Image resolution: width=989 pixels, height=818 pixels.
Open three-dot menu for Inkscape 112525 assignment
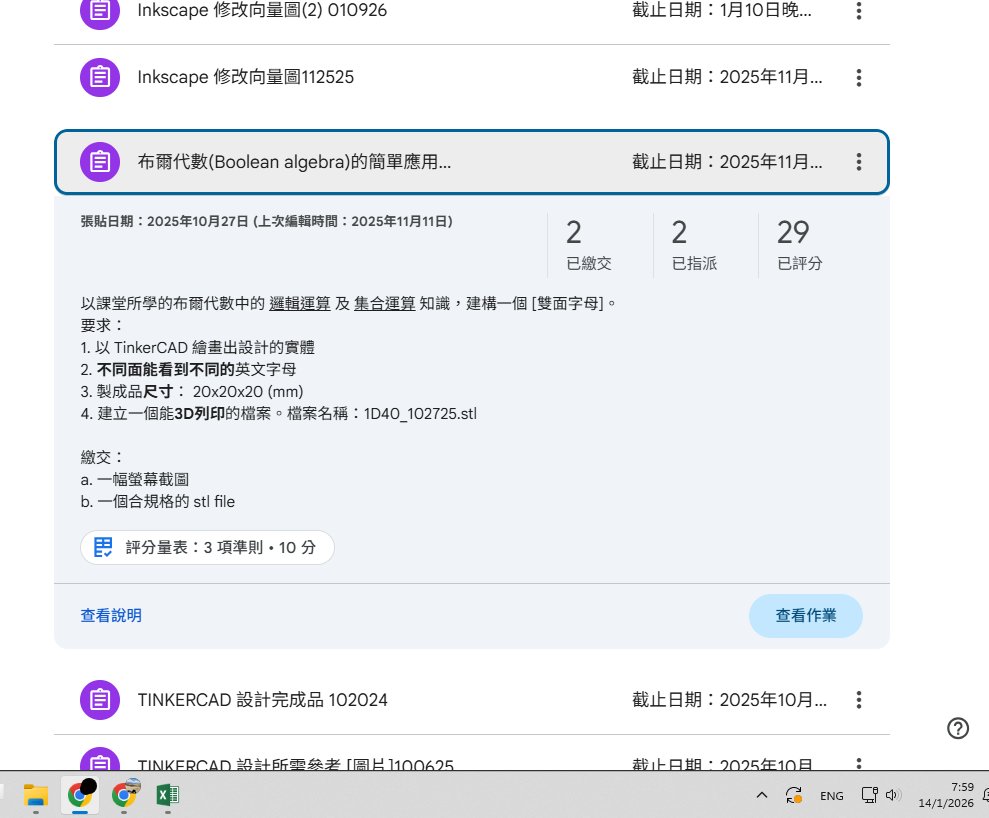859,77
